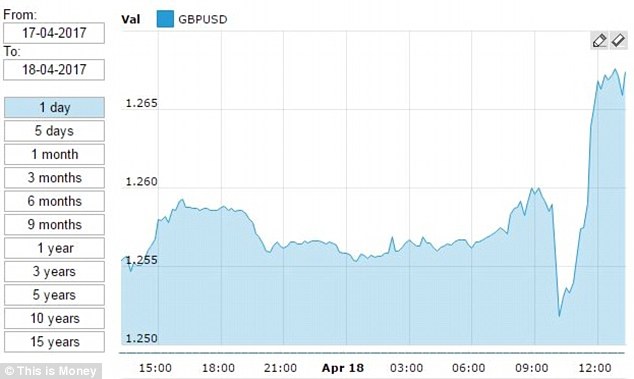Select the 1 day range
634x379 pixels.
click(54, 108)
